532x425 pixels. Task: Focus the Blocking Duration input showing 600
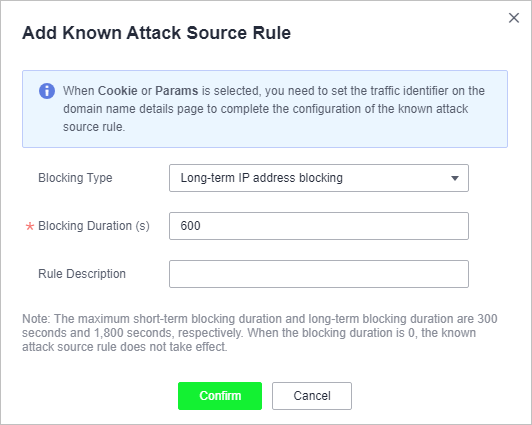click(x=319, y=226)
